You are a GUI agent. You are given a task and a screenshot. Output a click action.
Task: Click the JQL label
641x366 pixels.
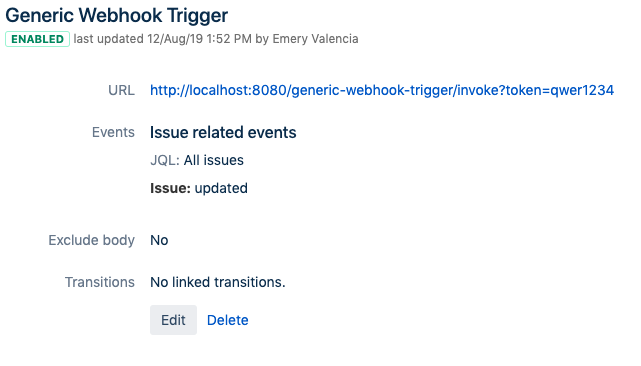(165, 160)
